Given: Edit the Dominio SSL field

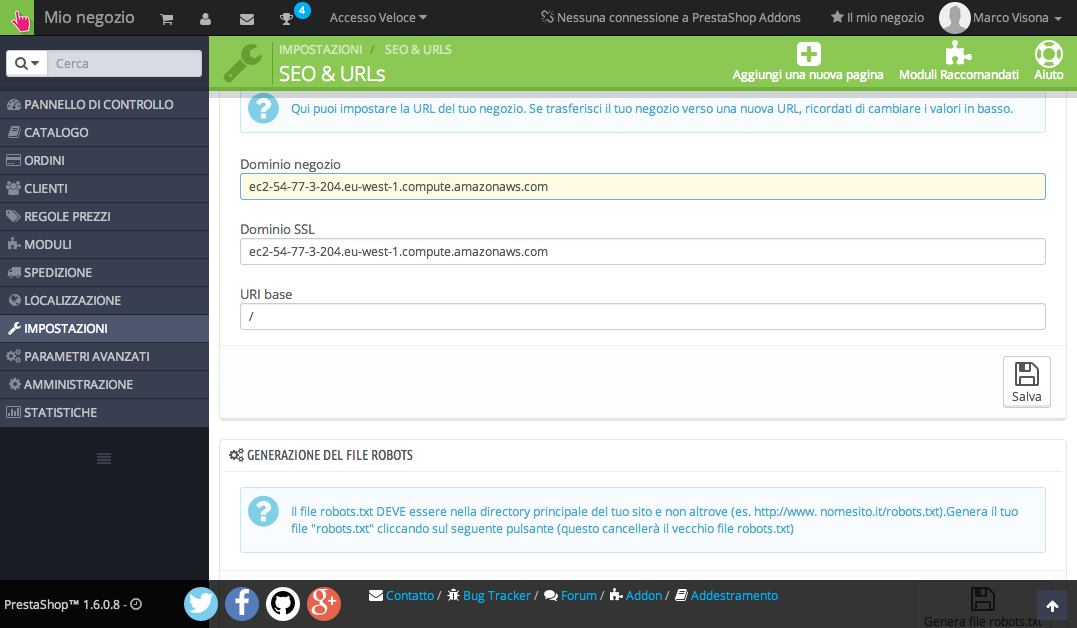Looking at the screenshot, I should pos(642,251).
